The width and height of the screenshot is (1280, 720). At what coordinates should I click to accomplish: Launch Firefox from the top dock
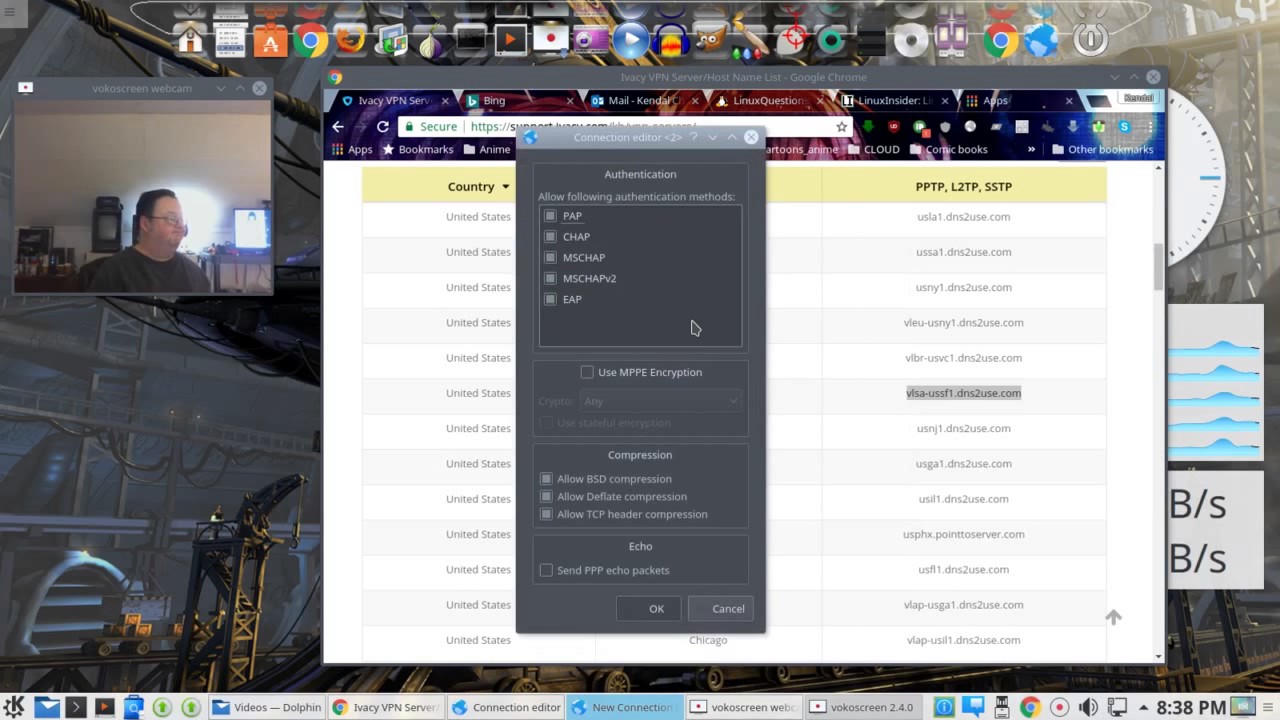350,41
